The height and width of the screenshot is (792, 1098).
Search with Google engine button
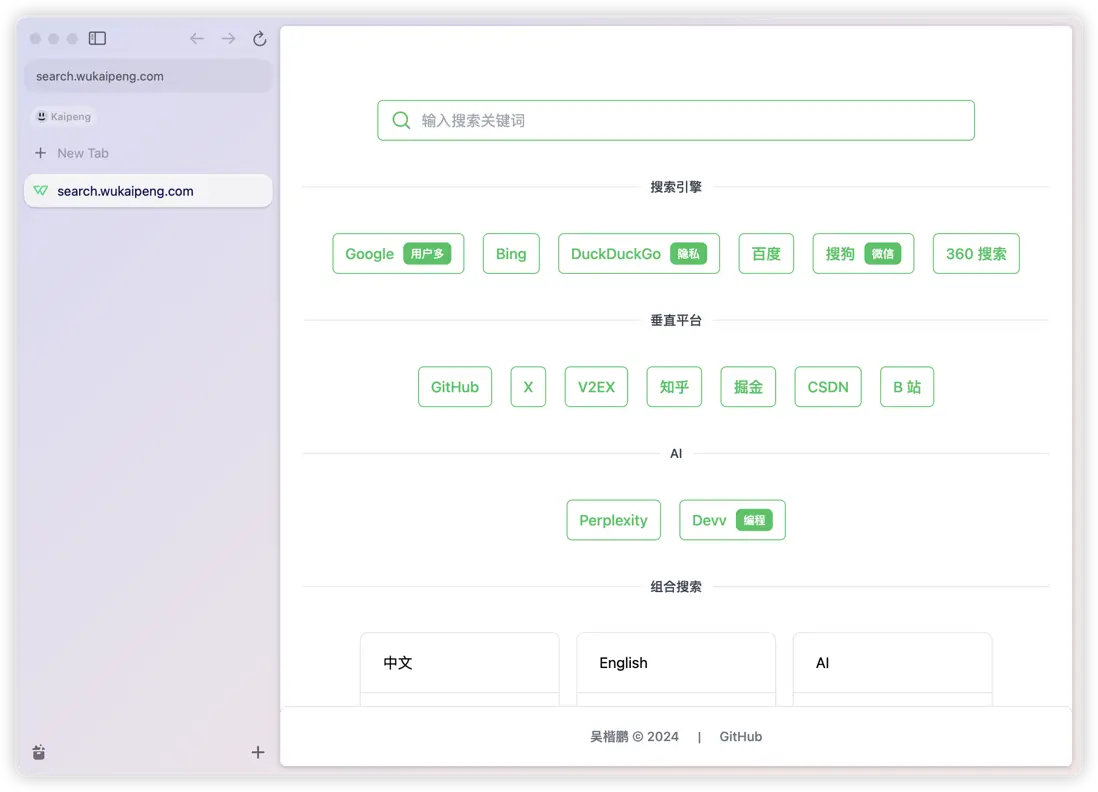(x=398, y=253)
